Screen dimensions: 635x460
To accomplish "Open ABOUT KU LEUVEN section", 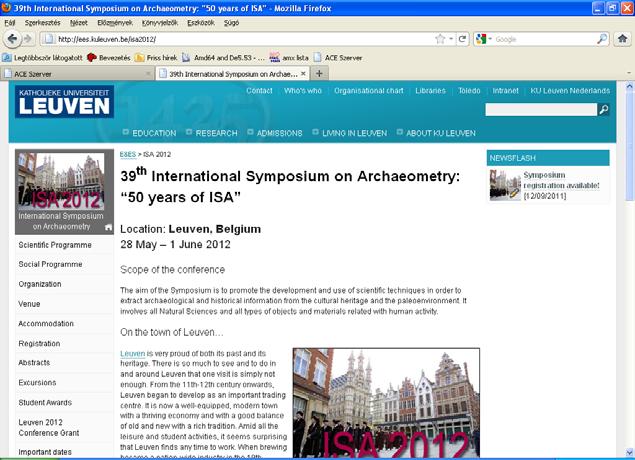I will tap(441, 133).
